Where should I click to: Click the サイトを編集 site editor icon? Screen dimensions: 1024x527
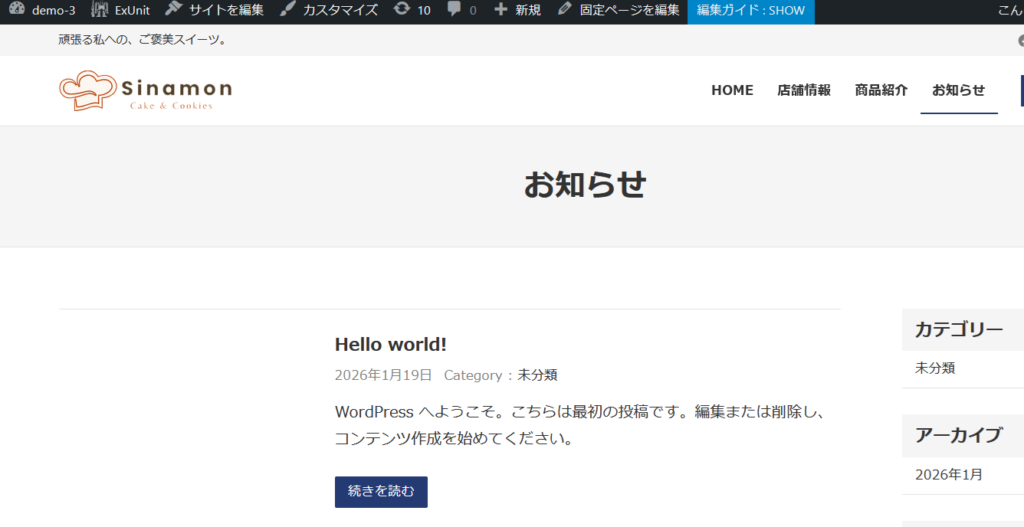pyautogui.click(x=174, y=10)
